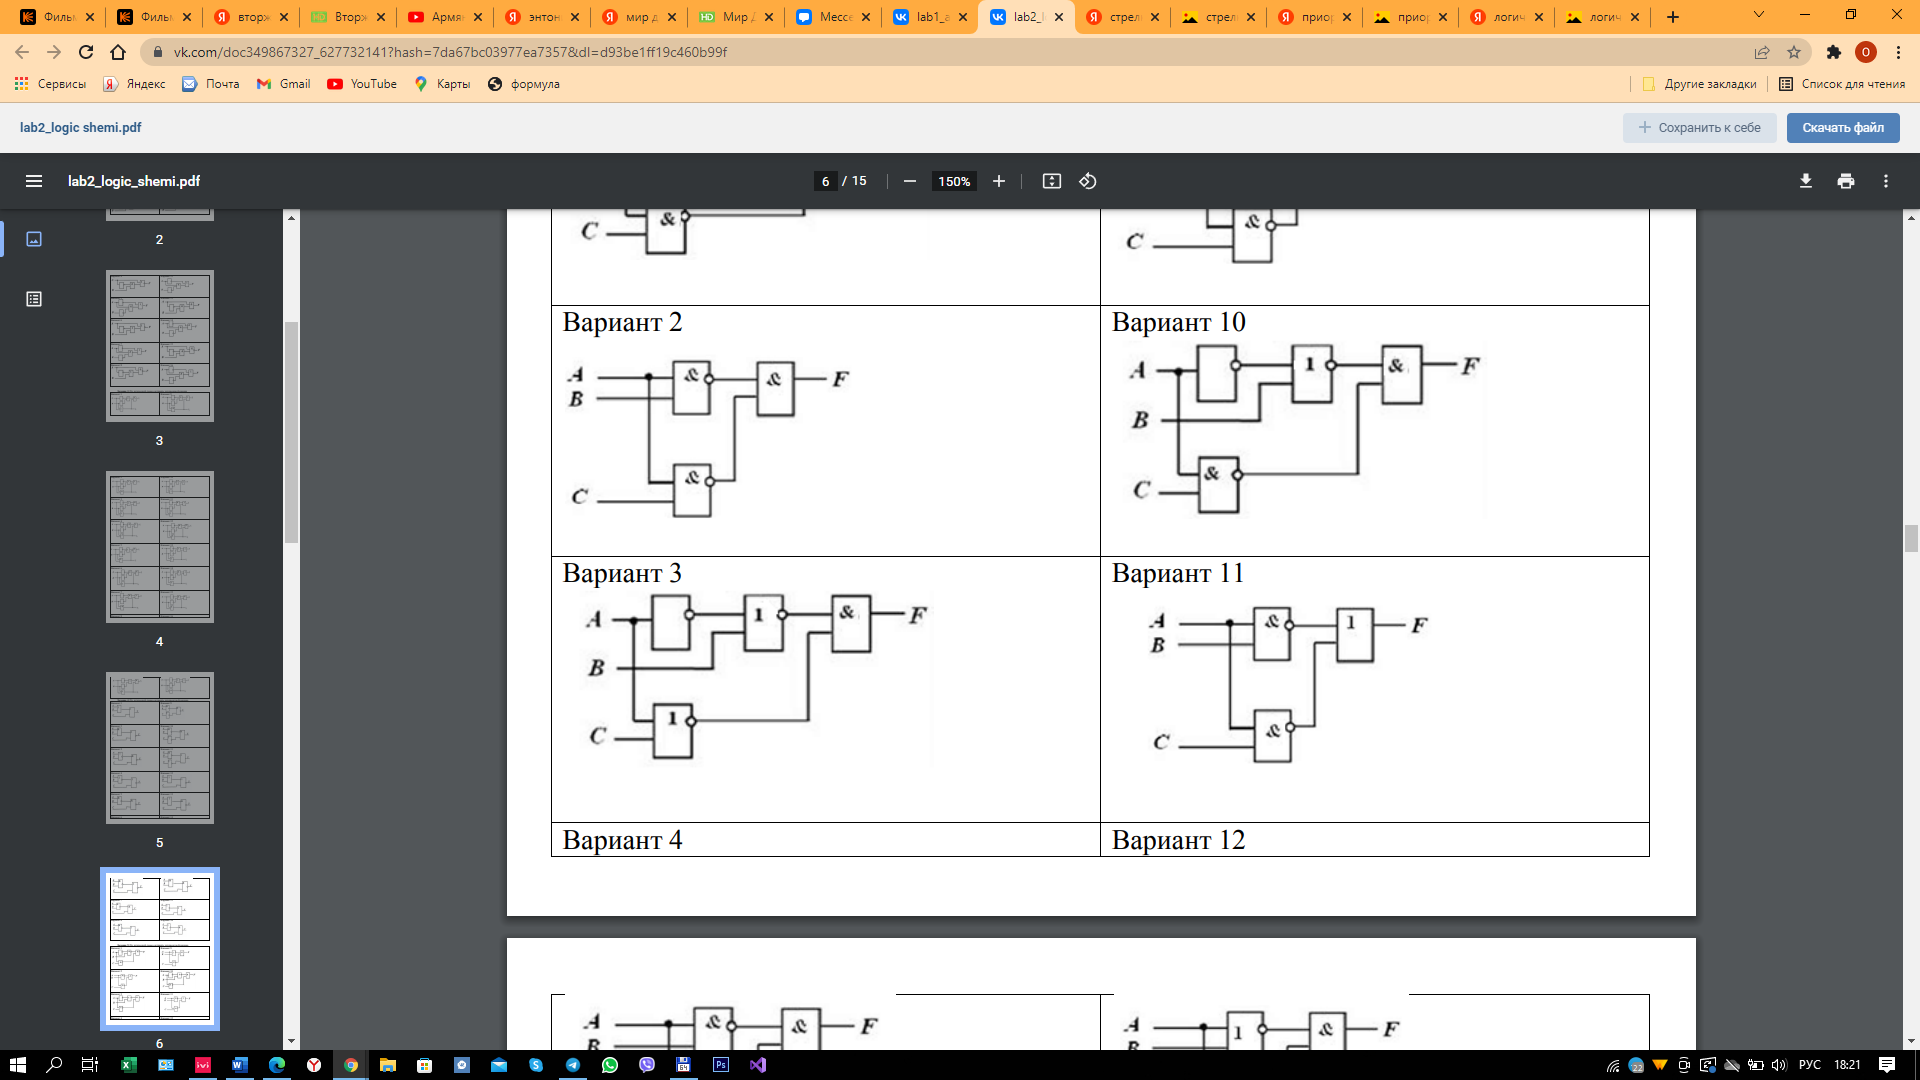Bookmark this page with star icon
1920x1080 pixels.
click(1794, 52)
